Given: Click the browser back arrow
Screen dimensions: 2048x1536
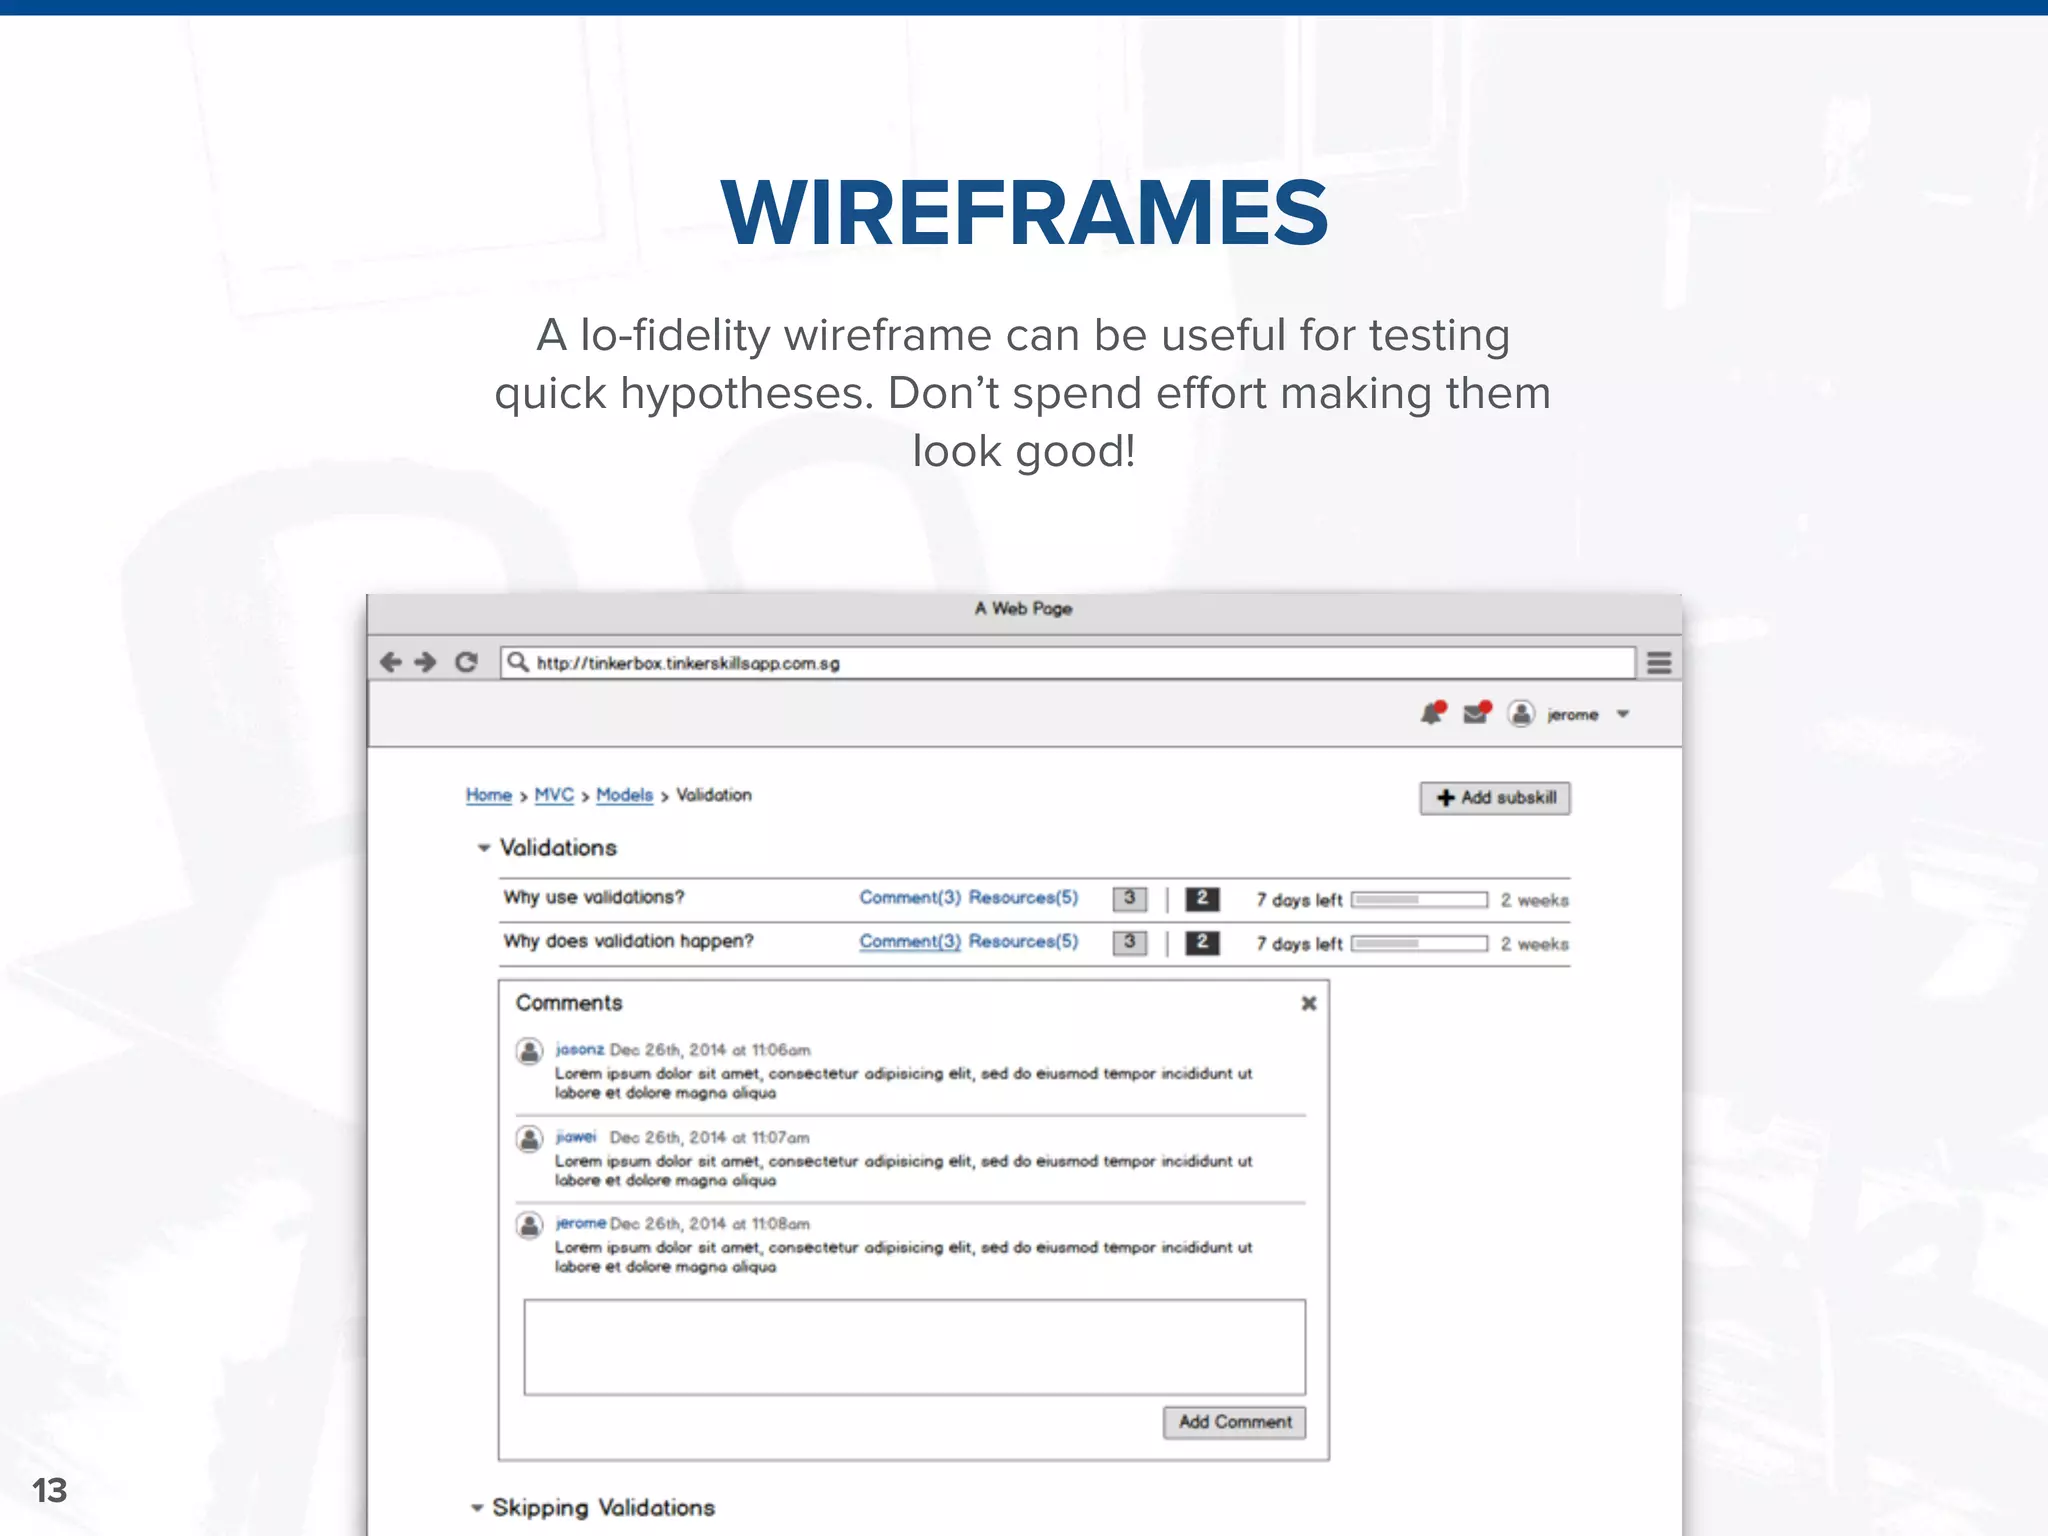Looking at the screenshot, I should click(391, 662).
